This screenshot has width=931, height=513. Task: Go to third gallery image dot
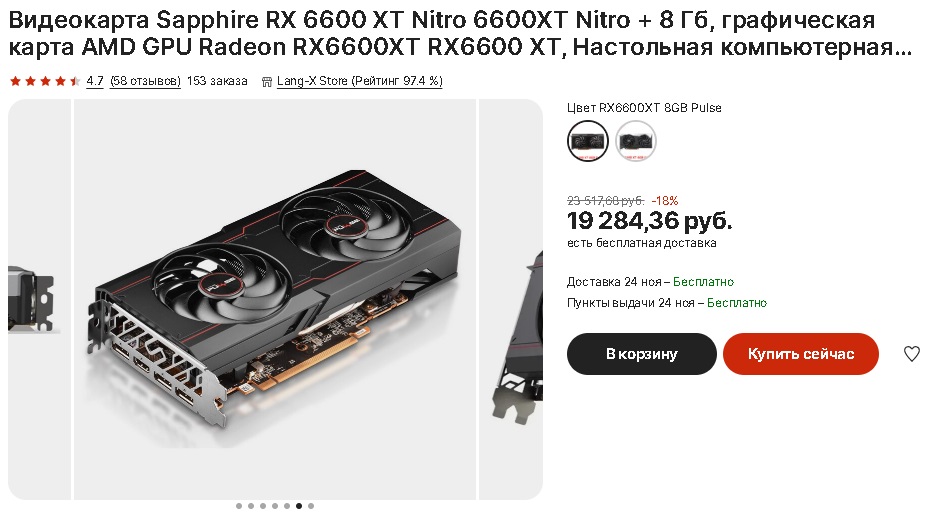pyautogui.click(x=262, y=506)
